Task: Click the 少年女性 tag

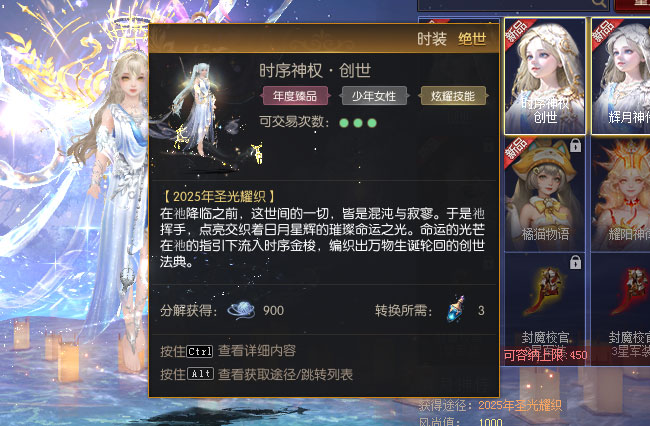Action: tap(374, 96)
